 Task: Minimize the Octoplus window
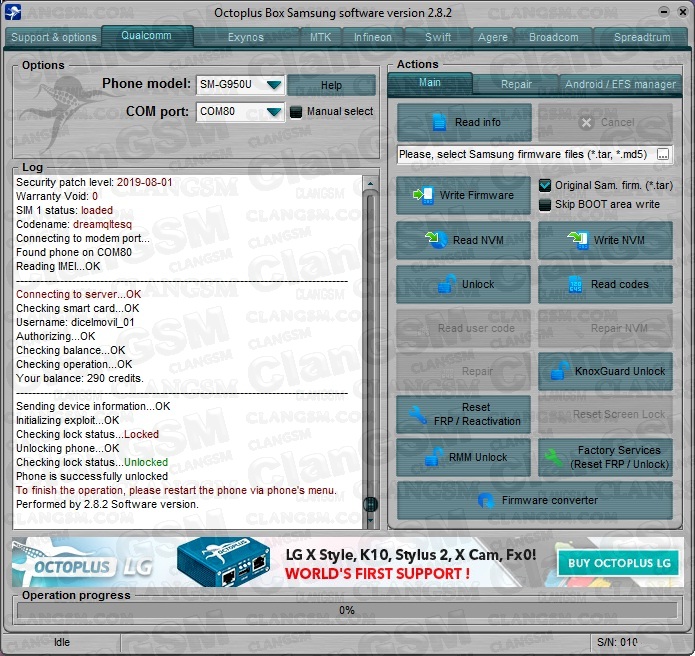[664, 12]
